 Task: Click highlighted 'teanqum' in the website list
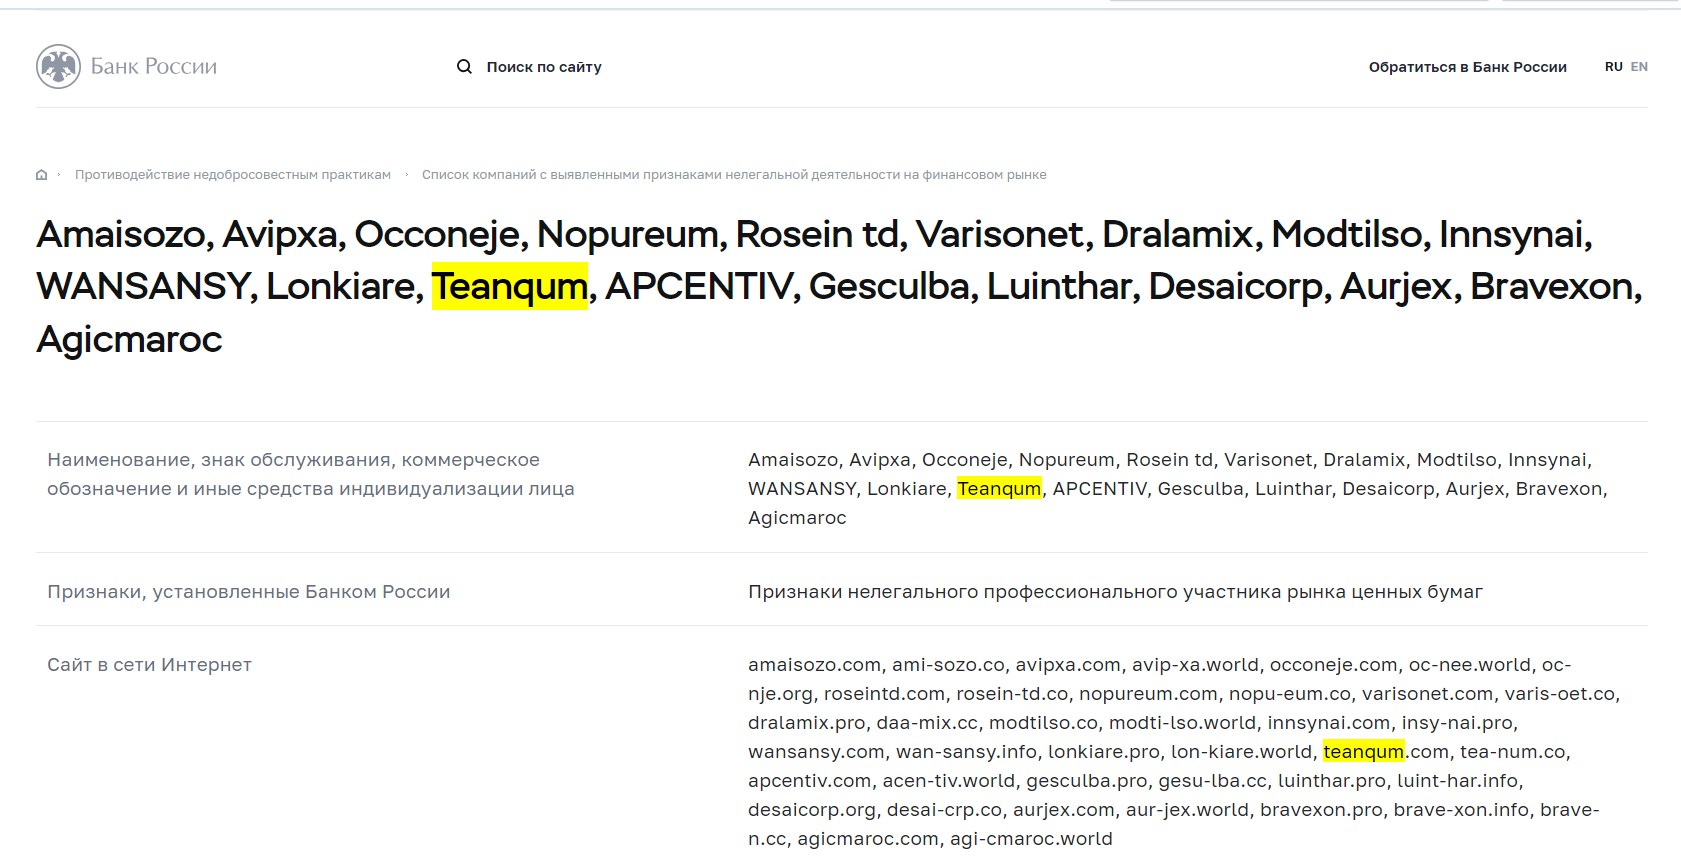click(1364, 752)
